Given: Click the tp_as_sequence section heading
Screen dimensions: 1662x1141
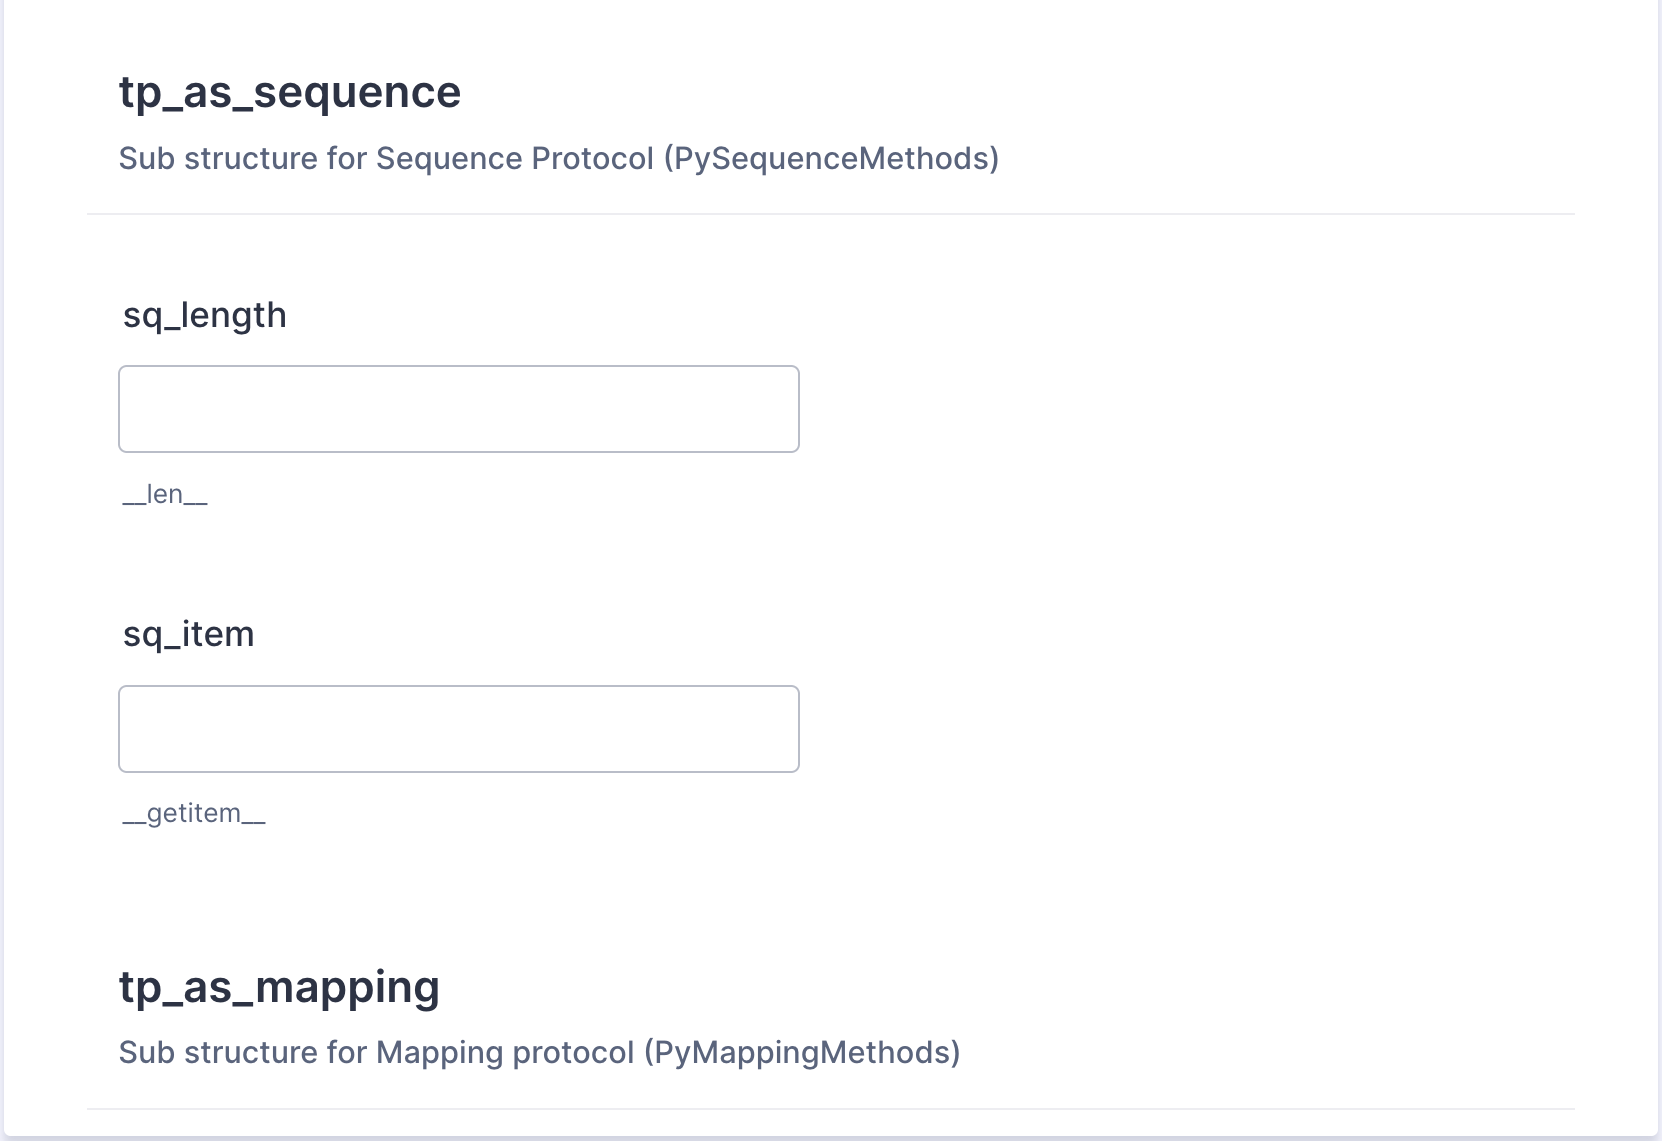Looking at the screenshot, I should pos(290,92).
